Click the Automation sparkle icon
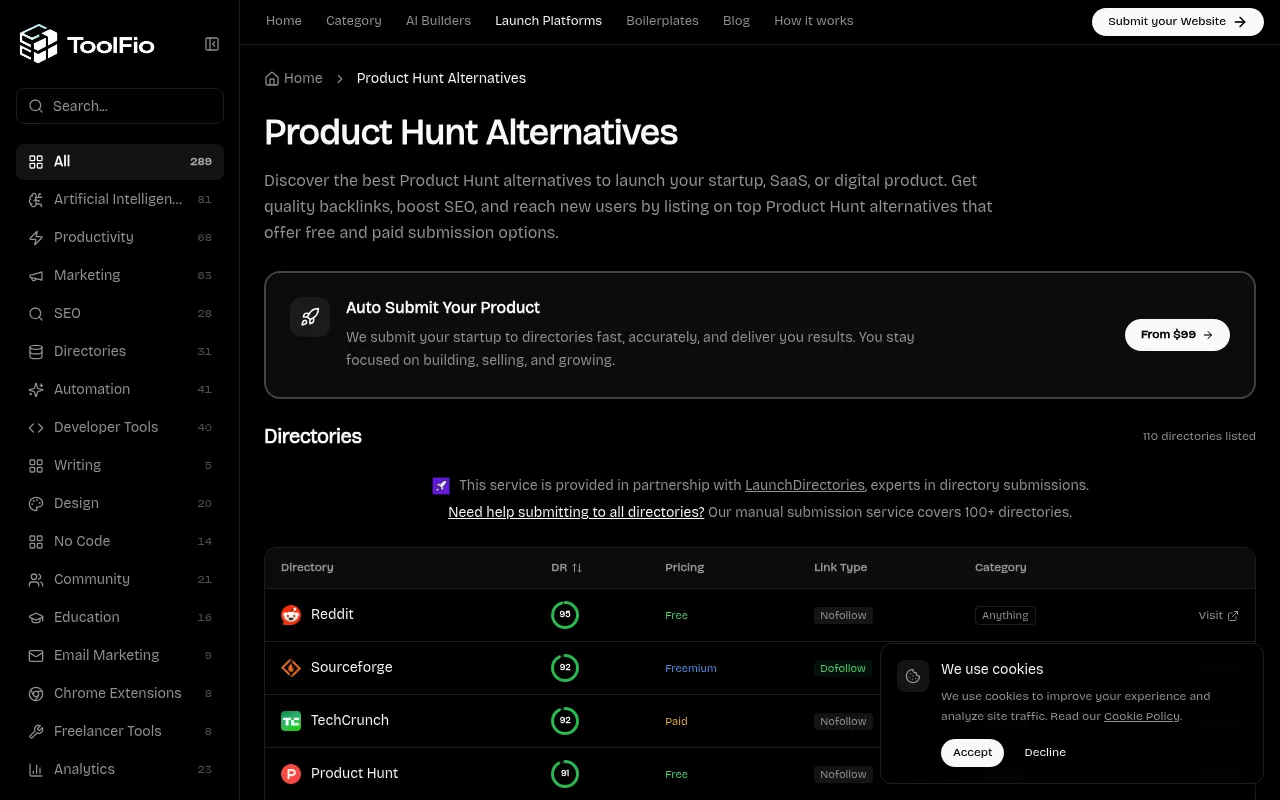 pos(36,390)
